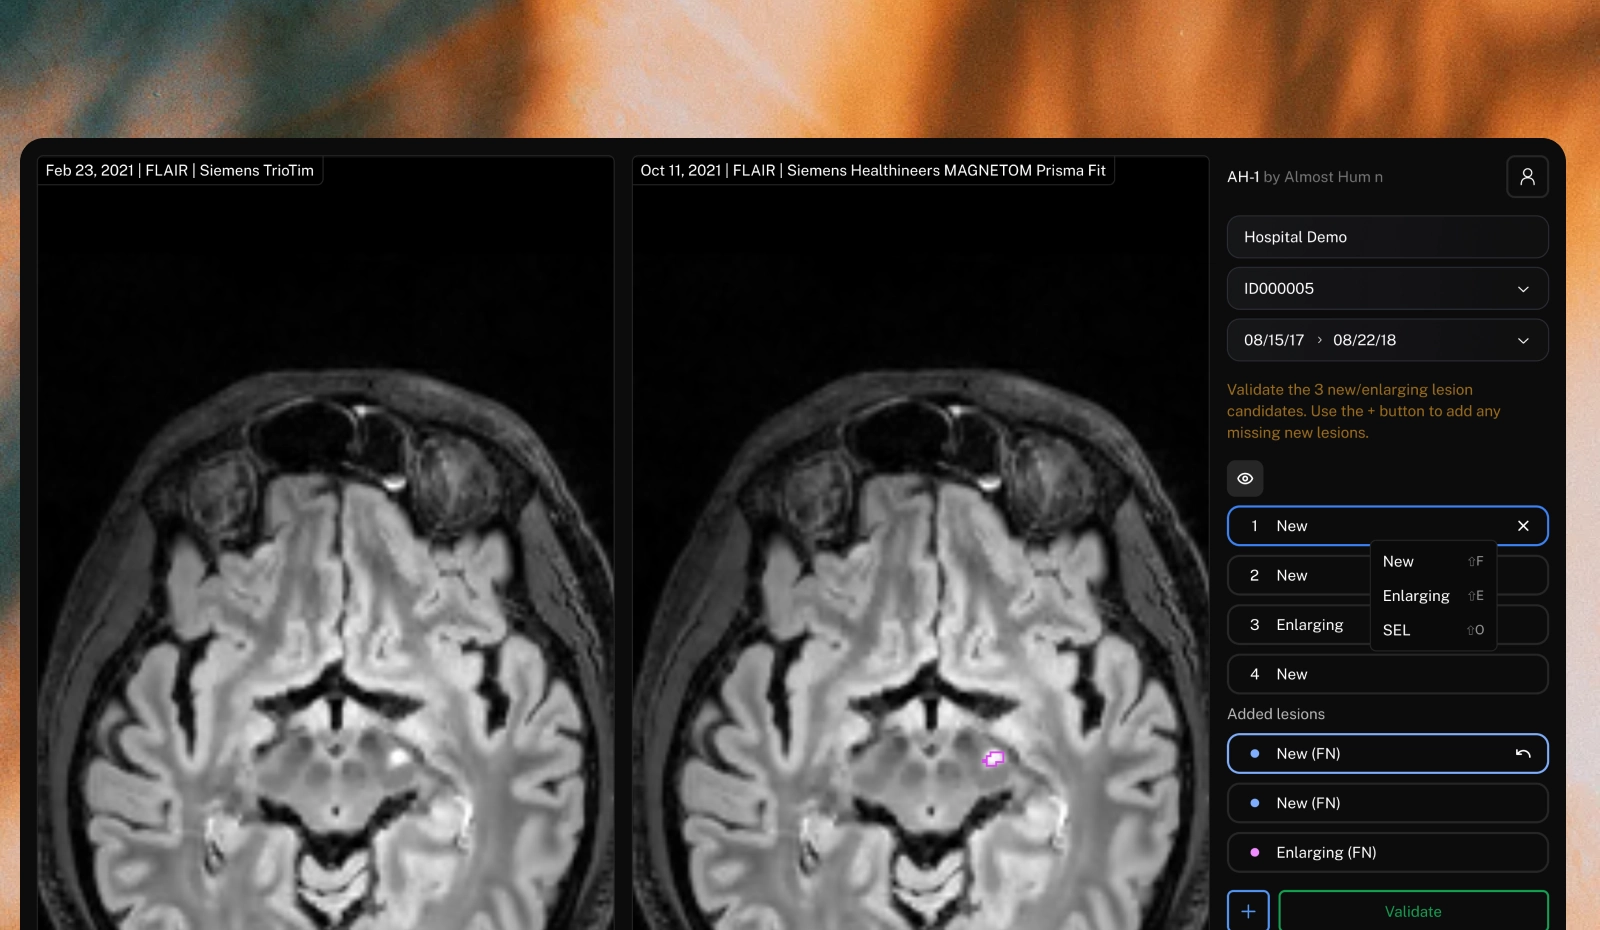The width and height of the screenshot is (1600, 930).
Task: Open the 08/15/17 to 08/22/18 date range dropdown
Action: pos(1387,340)
